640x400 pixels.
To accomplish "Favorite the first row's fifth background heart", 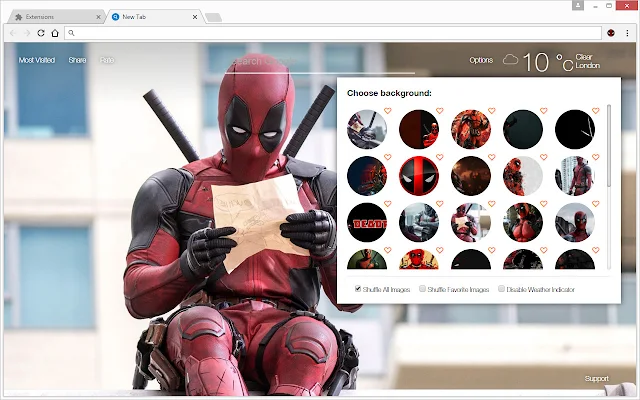I will pyautogui.click(x=596, y=111).
